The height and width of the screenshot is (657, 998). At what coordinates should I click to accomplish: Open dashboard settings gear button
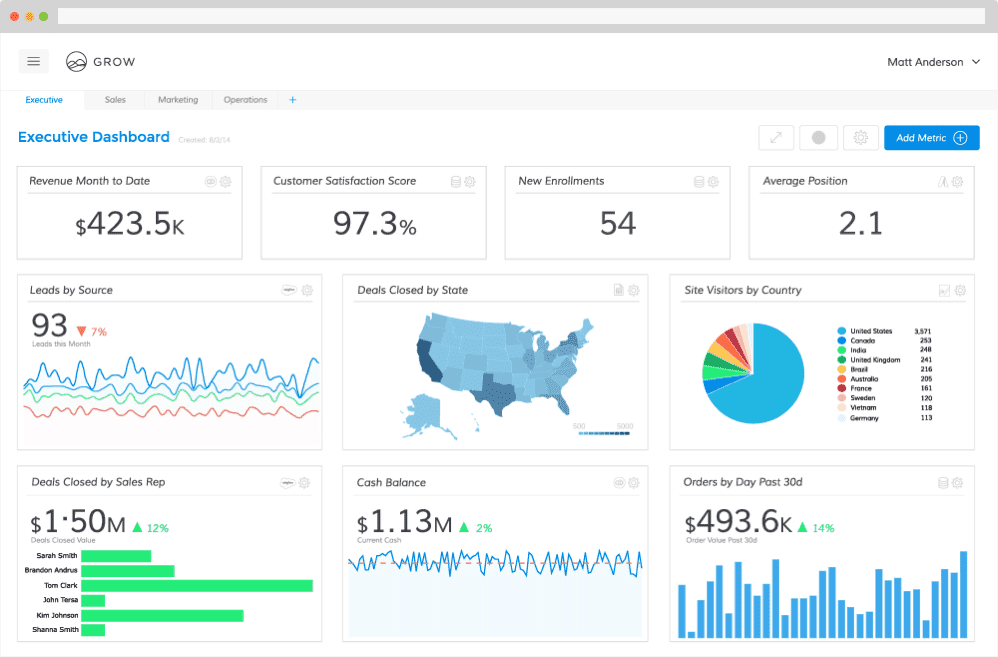pos(860,138)
